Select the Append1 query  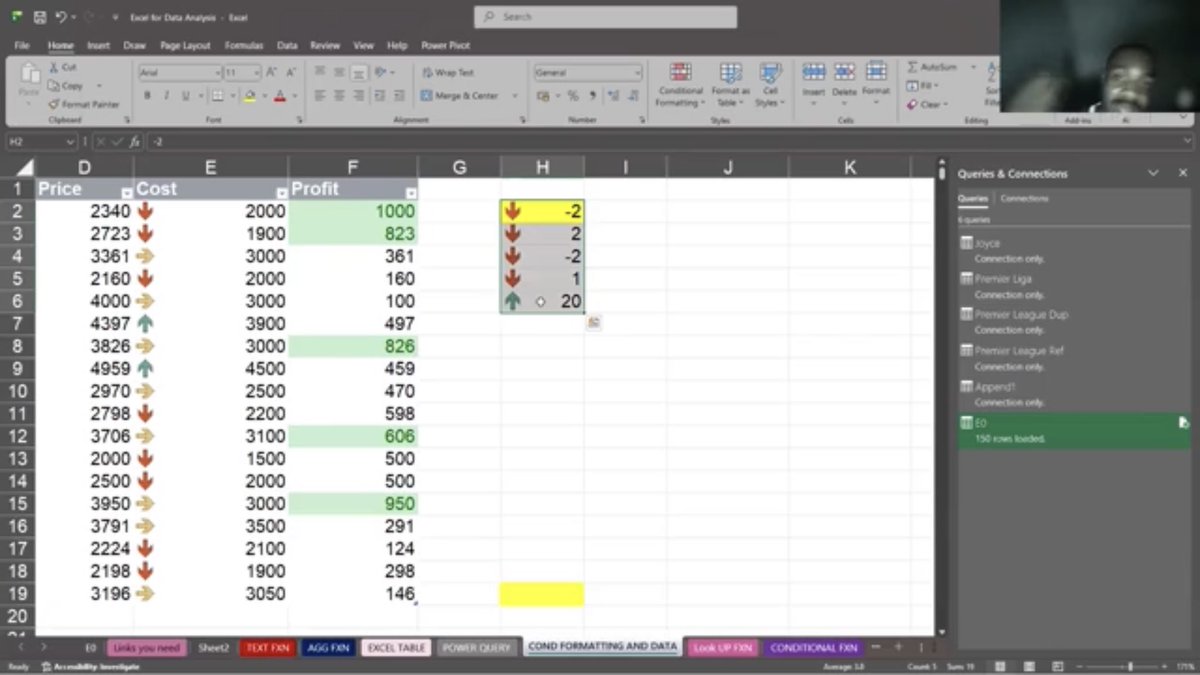(1074, 393)
